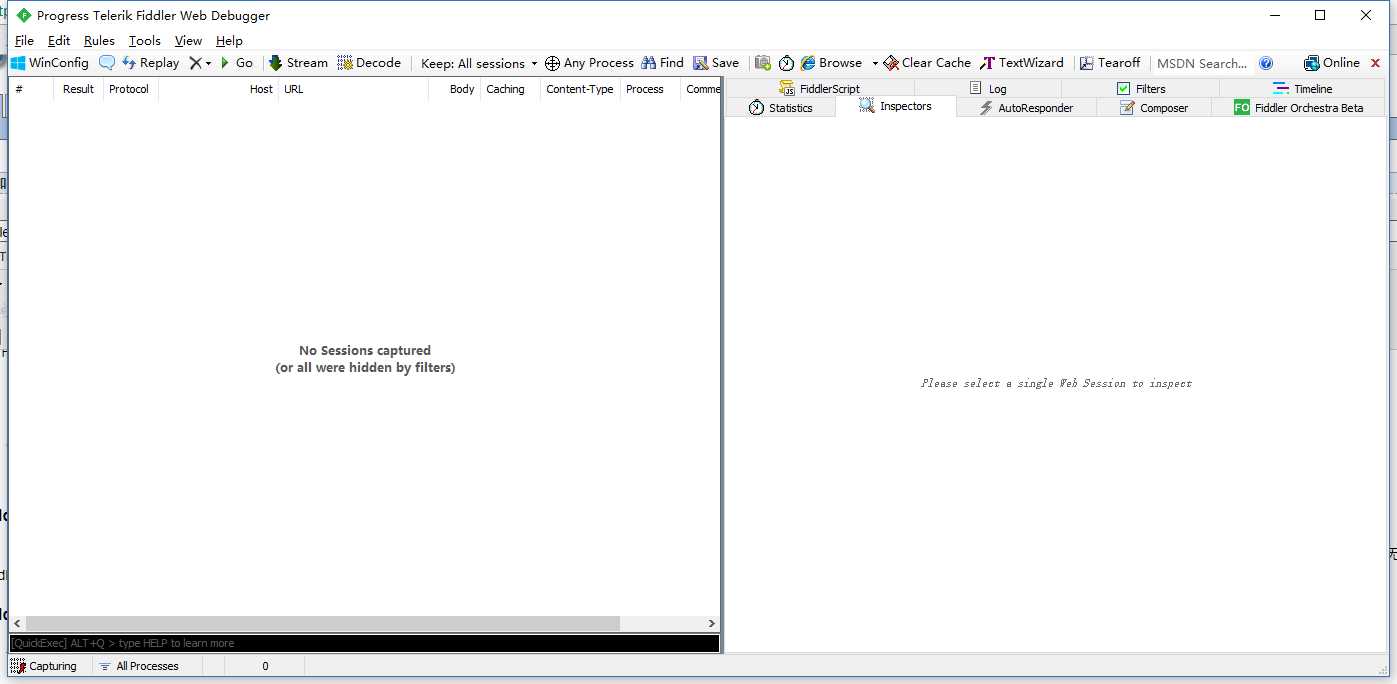
Task: Click Go to resume breakpoints
Action: tap(237, 63)
